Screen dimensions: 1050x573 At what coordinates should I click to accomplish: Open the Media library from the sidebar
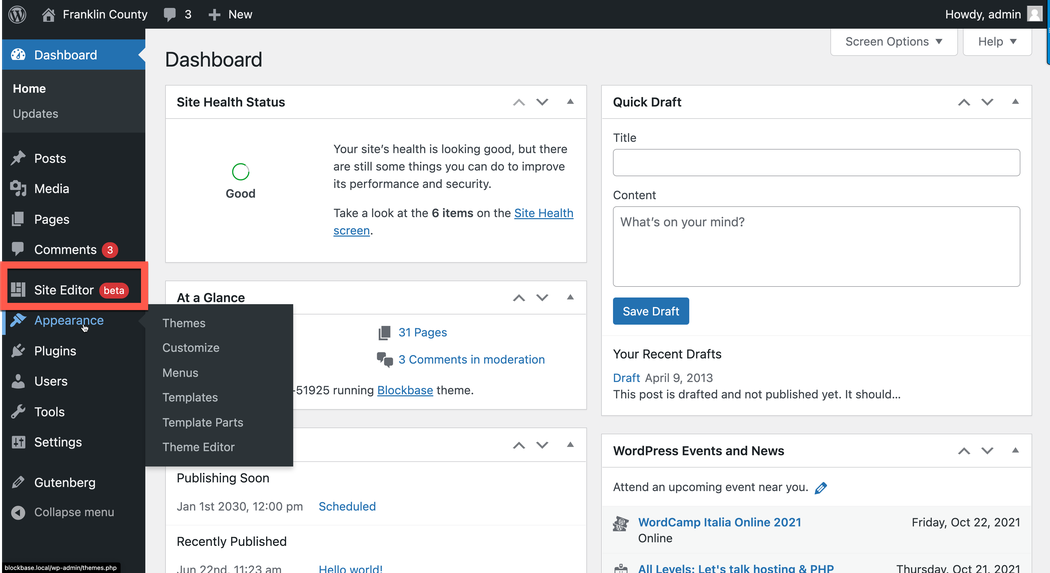(x=51, y=189)
